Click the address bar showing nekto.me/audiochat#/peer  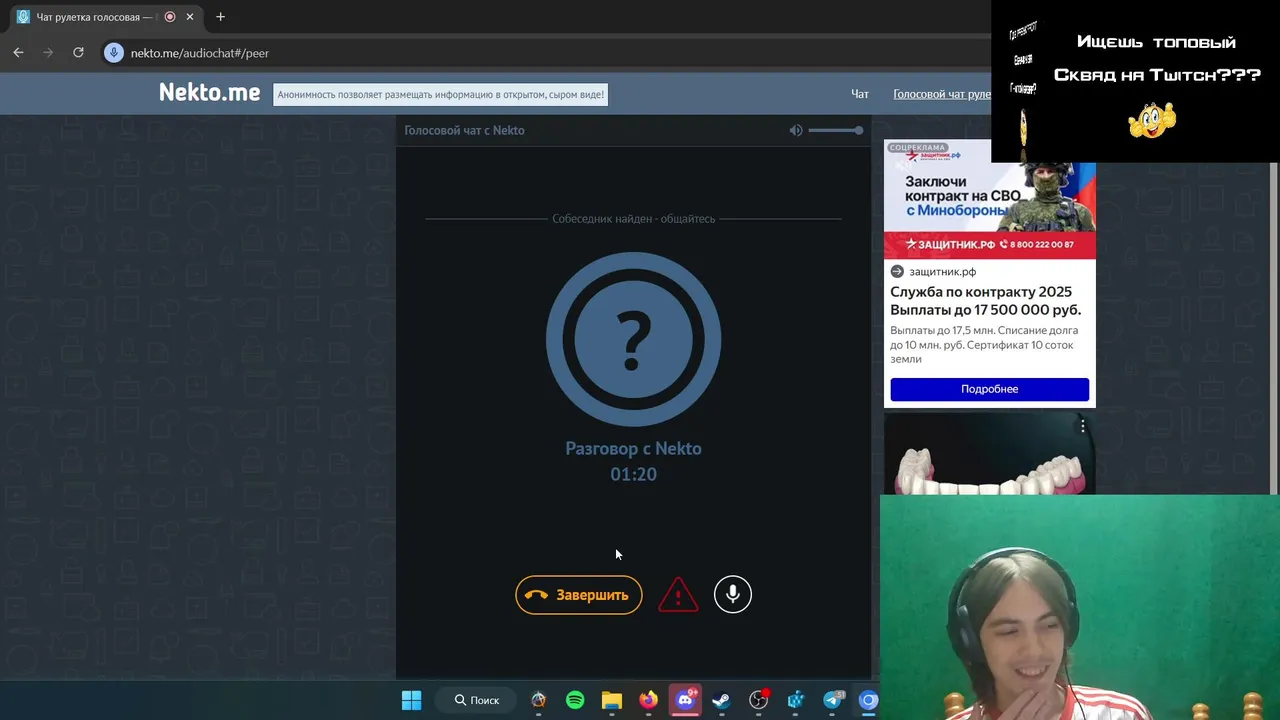tap(199, 53)
